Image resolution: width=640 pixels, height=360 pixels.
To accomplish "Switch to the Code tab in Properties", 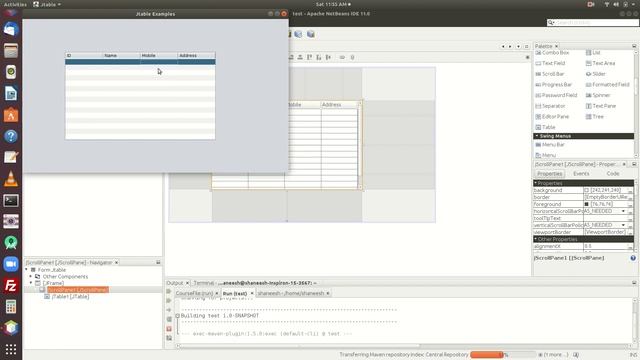I will click(x=613, y=173).
